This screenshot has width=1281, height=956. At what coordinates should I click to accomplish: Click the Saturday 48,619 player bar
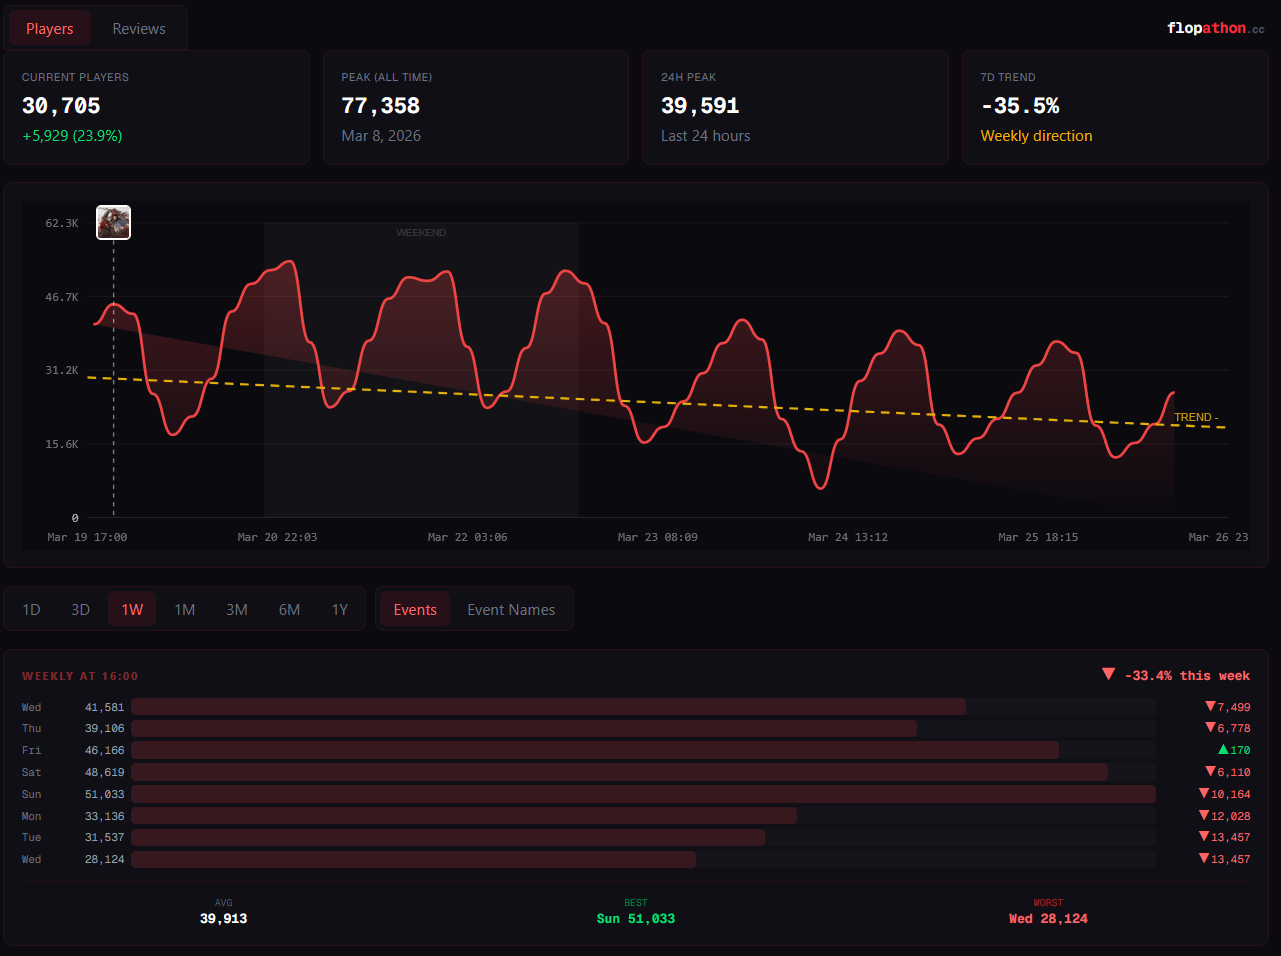click(x=643, y=772)
